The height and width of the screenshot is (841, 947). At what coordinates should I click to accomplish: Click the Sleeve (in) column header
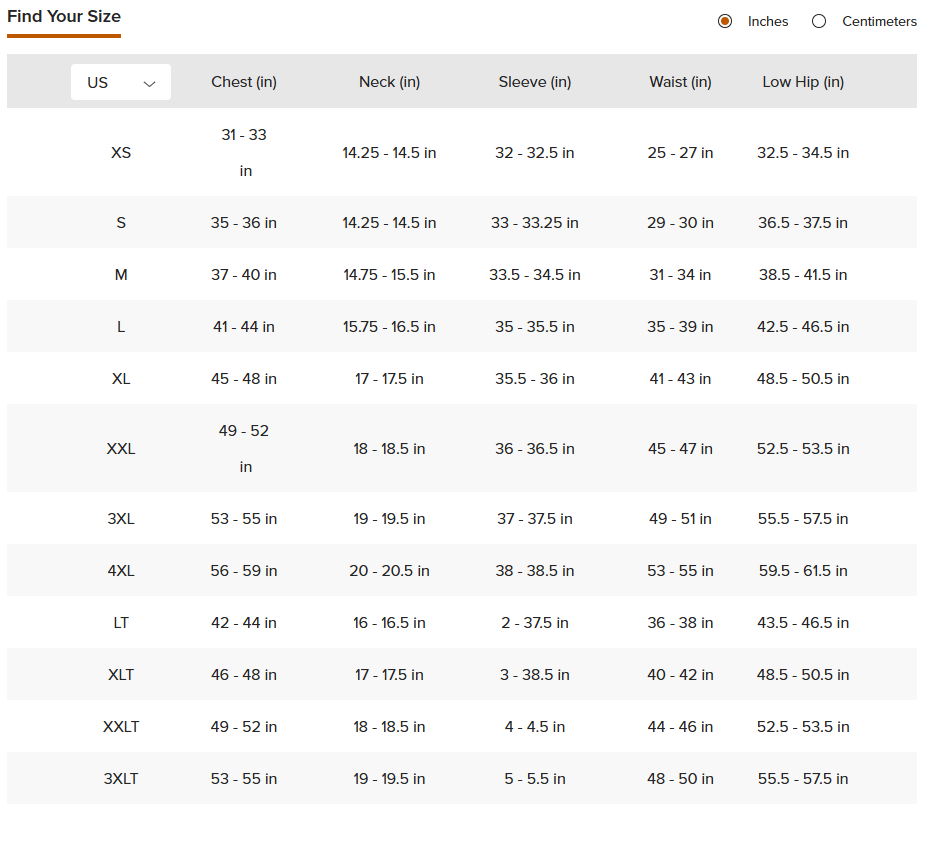534,82
